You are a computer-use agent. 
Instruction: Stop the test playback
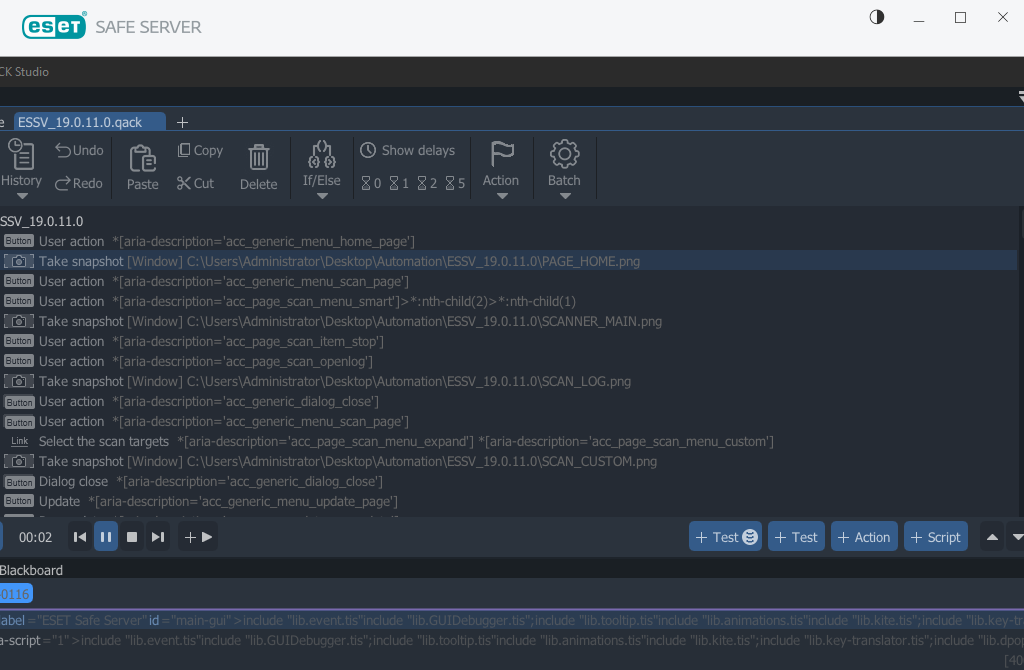pos(132,537)
